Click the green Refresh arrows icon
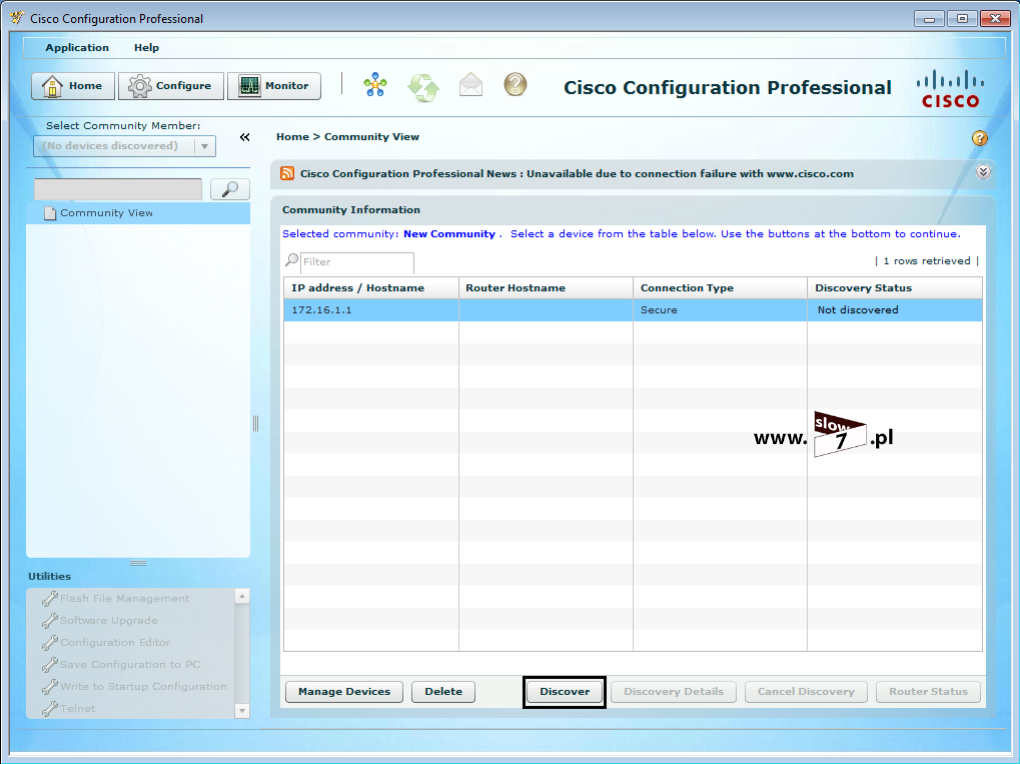 [x=423, y=87]
